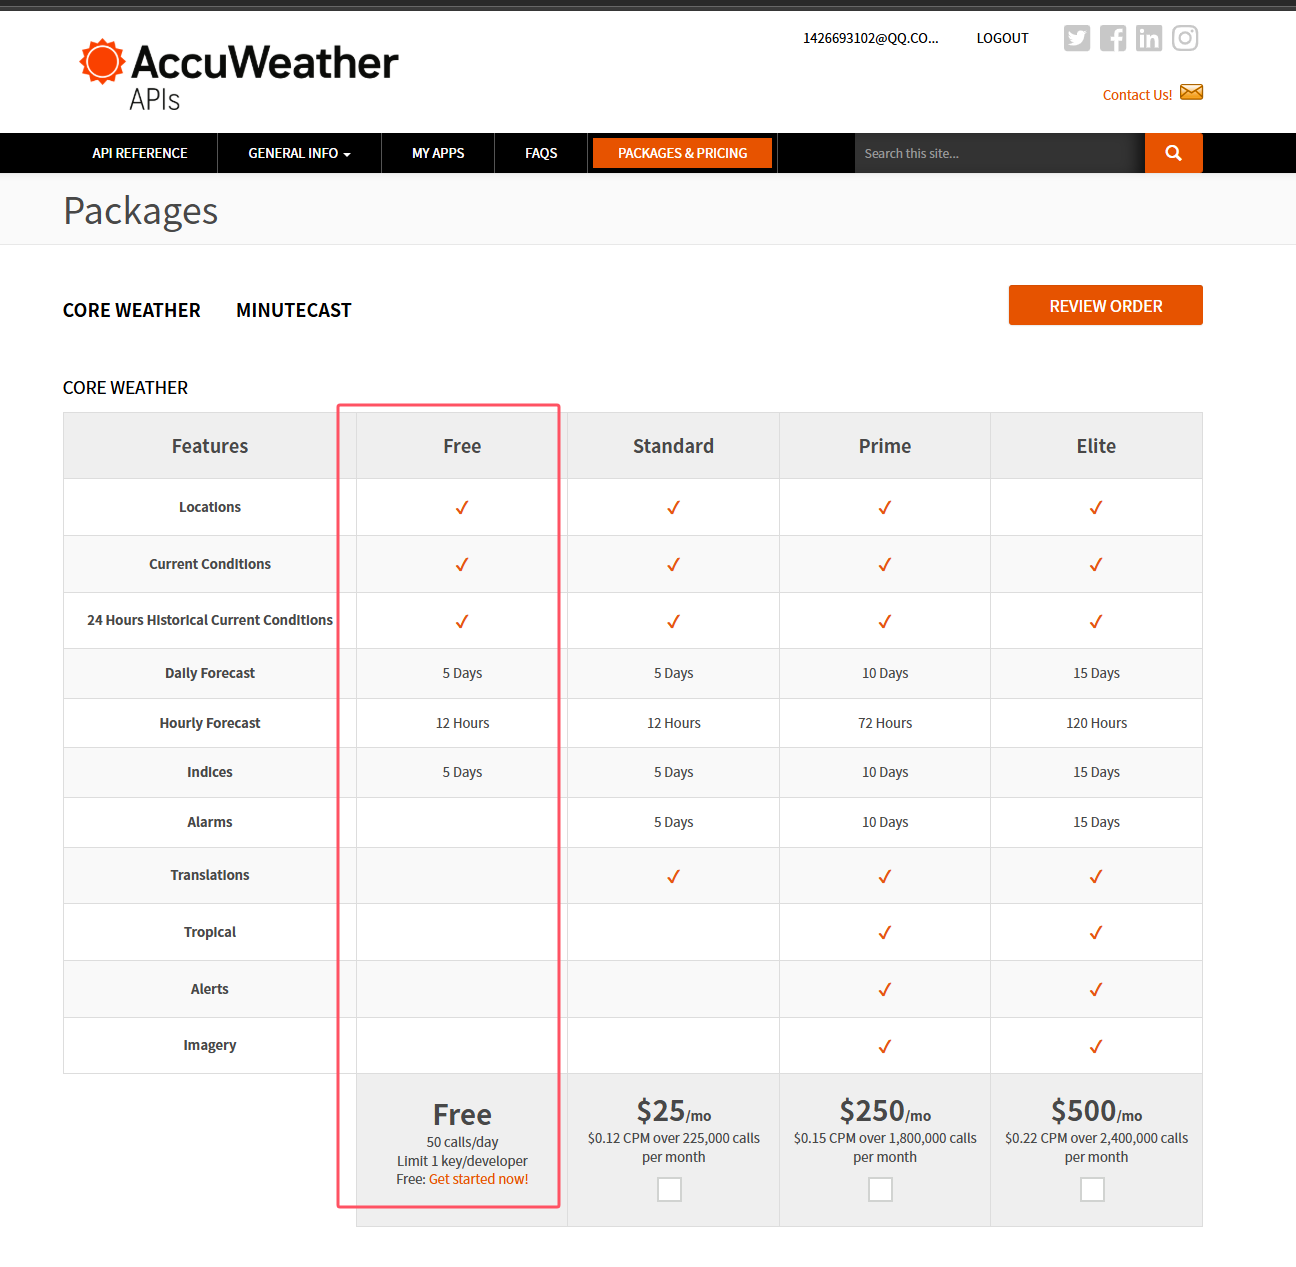This screenshot has height=1267, width=1296.
Task: Open the Instagram social icon
Action: click(x=1185, y=38)
